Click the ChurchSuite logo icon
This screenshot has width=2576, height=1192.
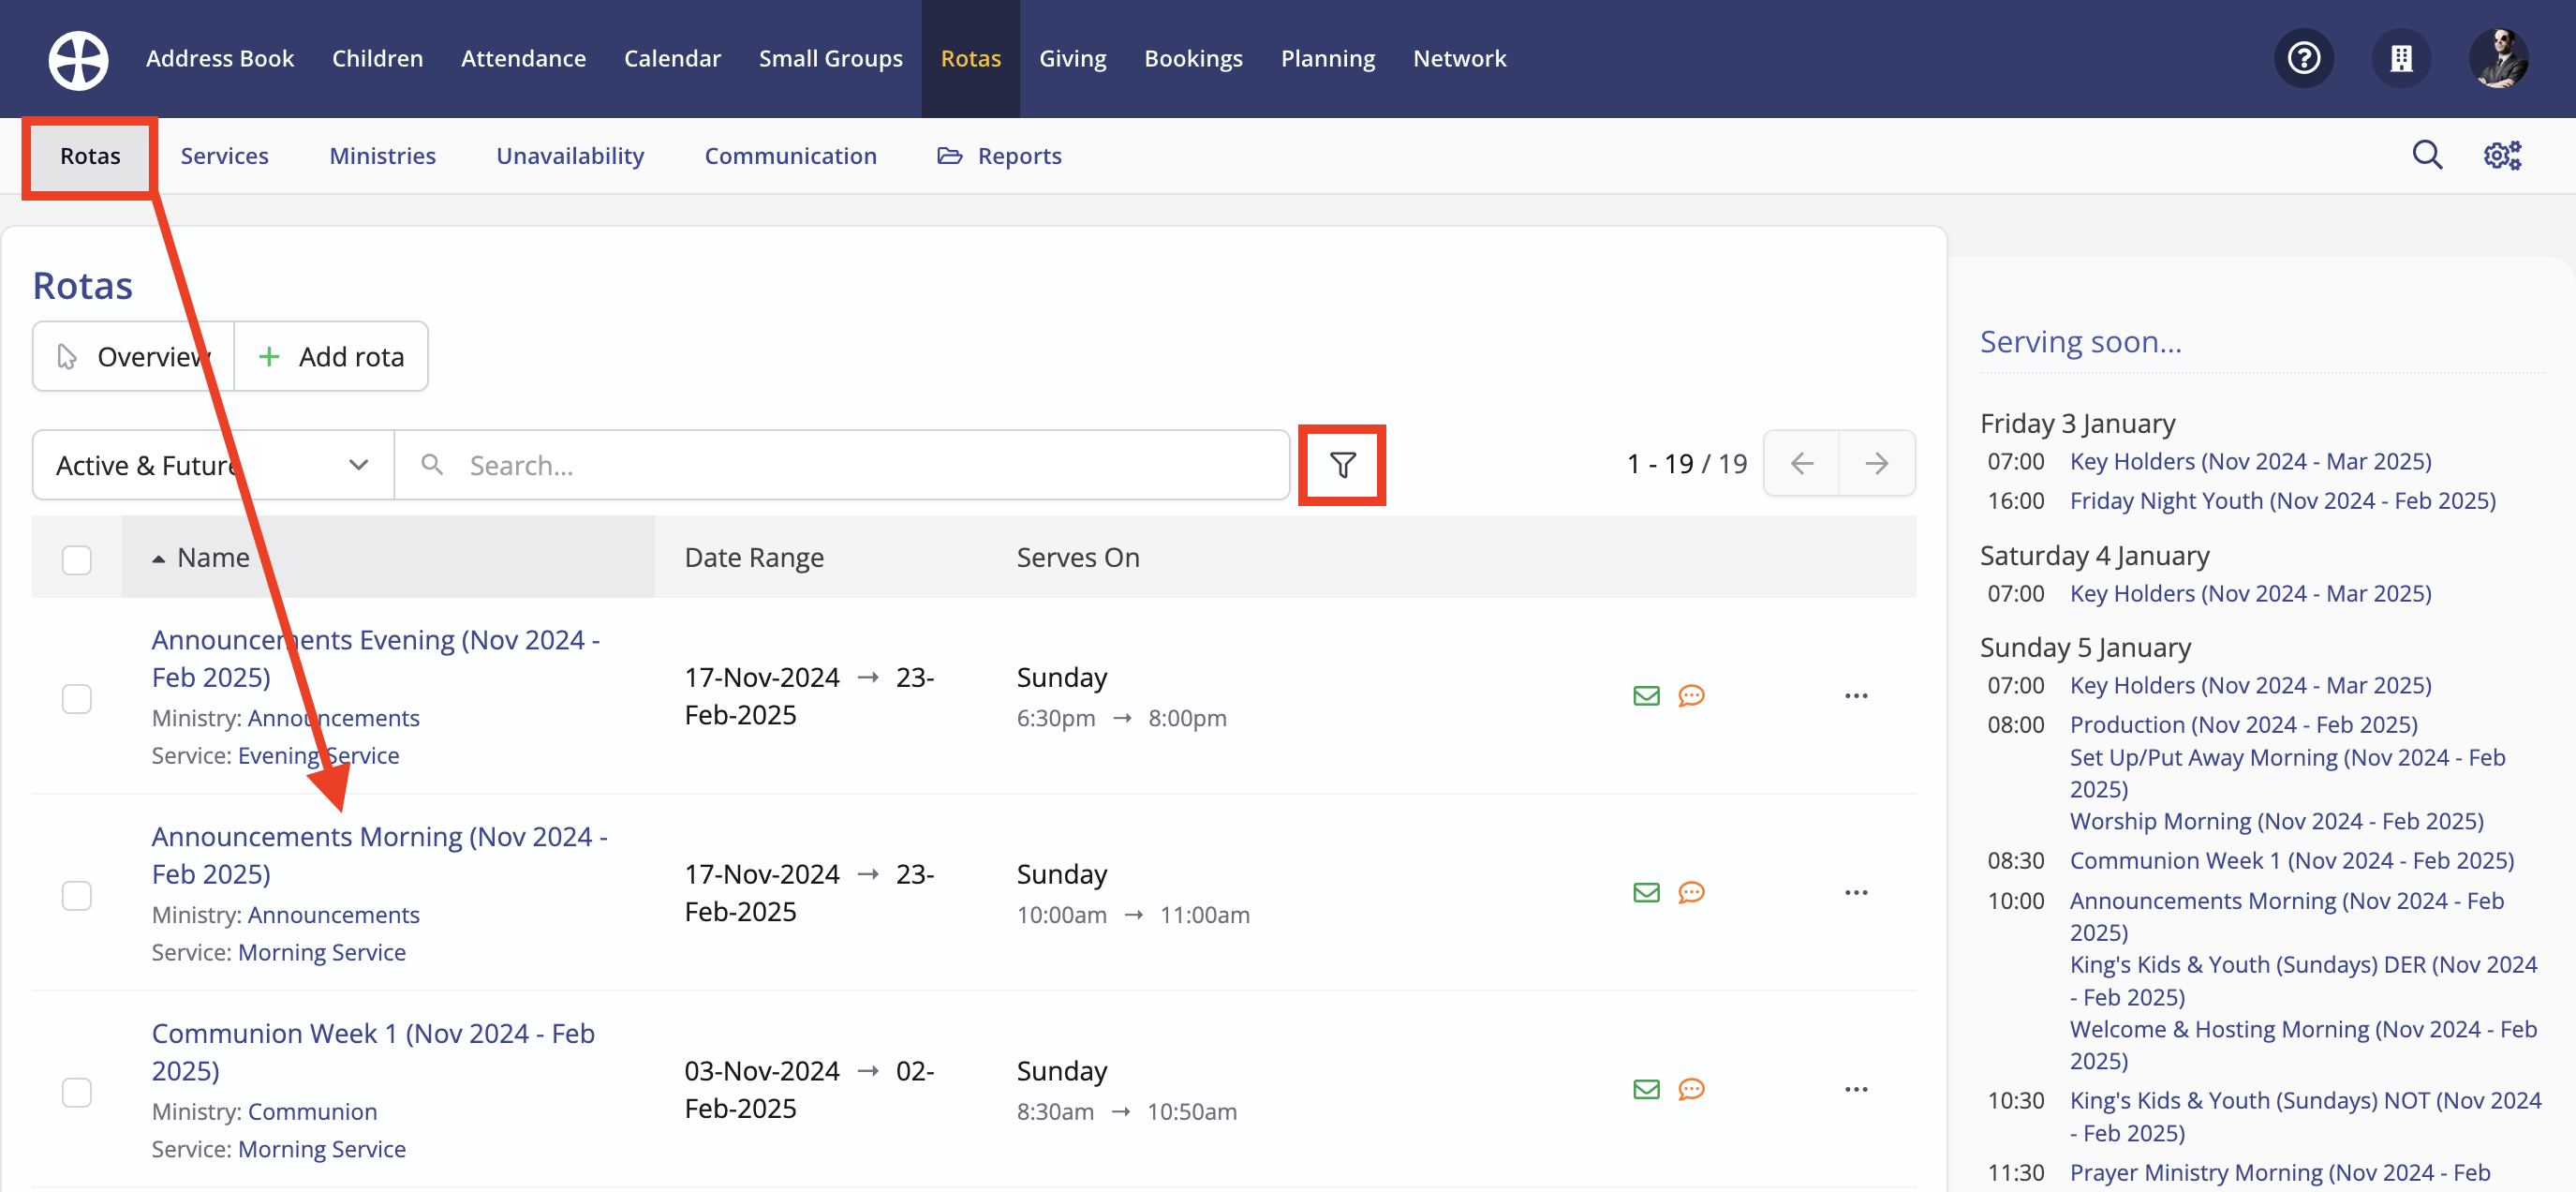click(x=77, y=59)
